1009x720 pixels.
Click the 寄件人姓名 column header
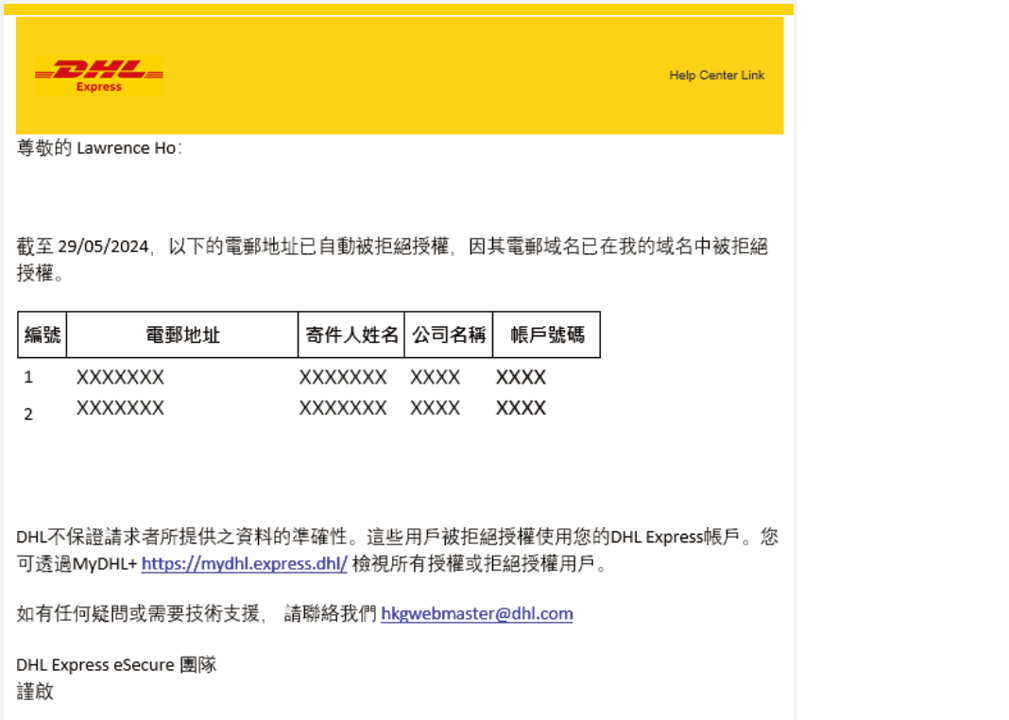coord(351,335)
